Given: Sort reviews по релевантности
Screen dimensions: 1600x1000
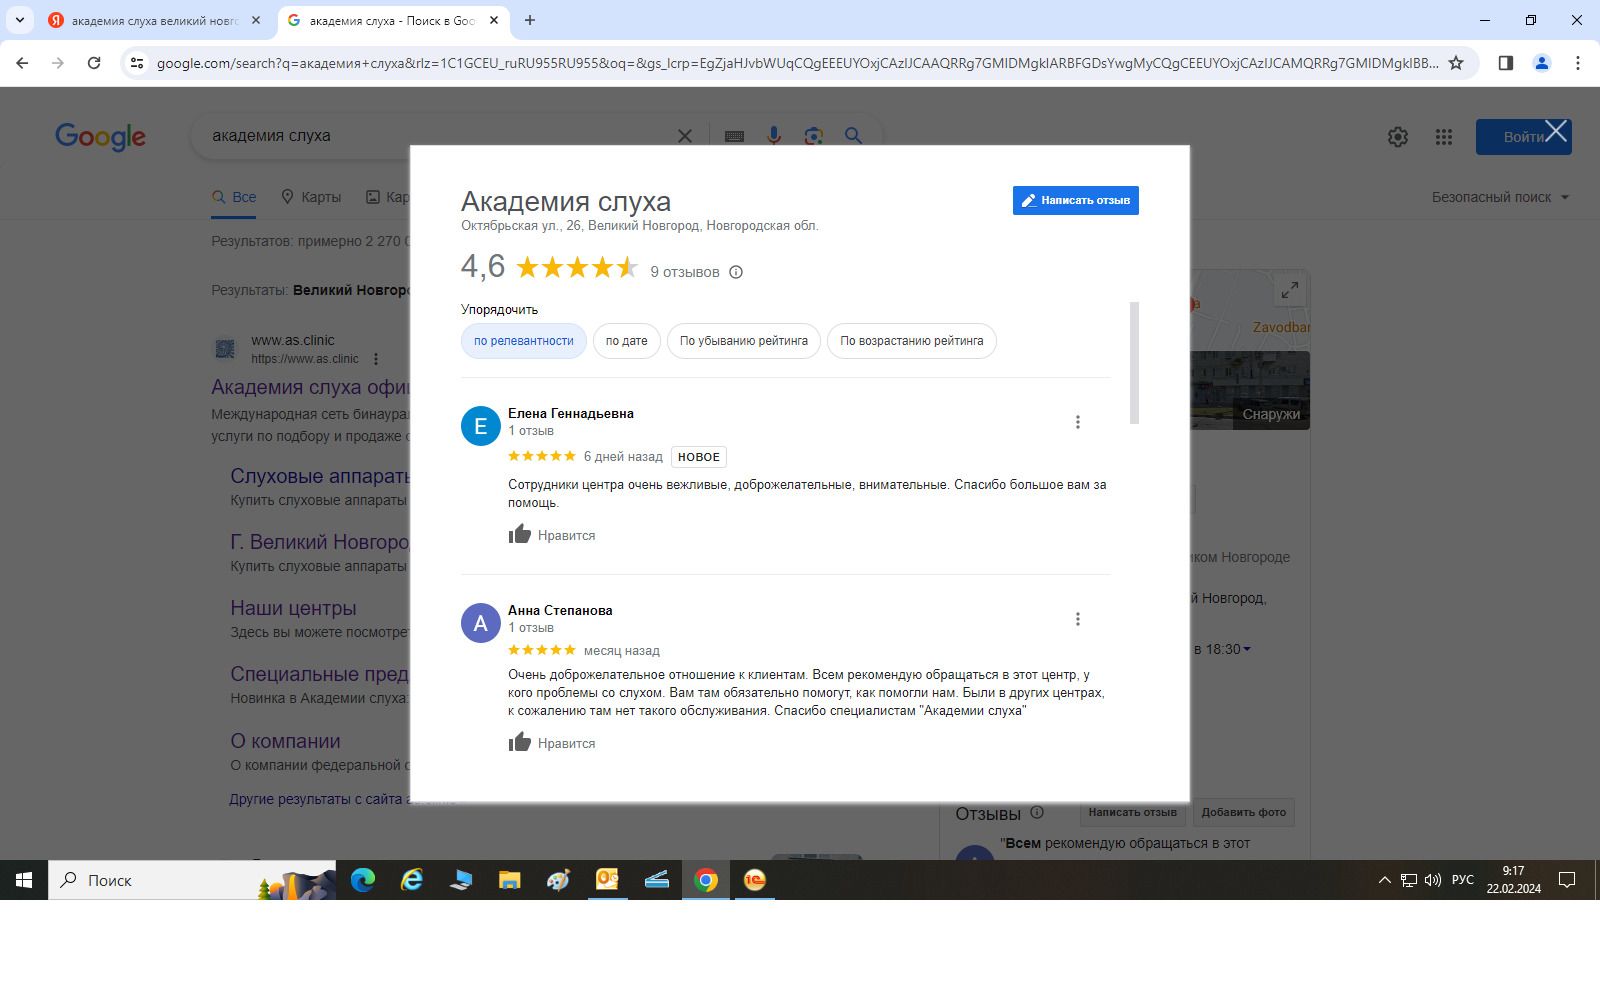Looking at the screenshot, I should [523, 341].
